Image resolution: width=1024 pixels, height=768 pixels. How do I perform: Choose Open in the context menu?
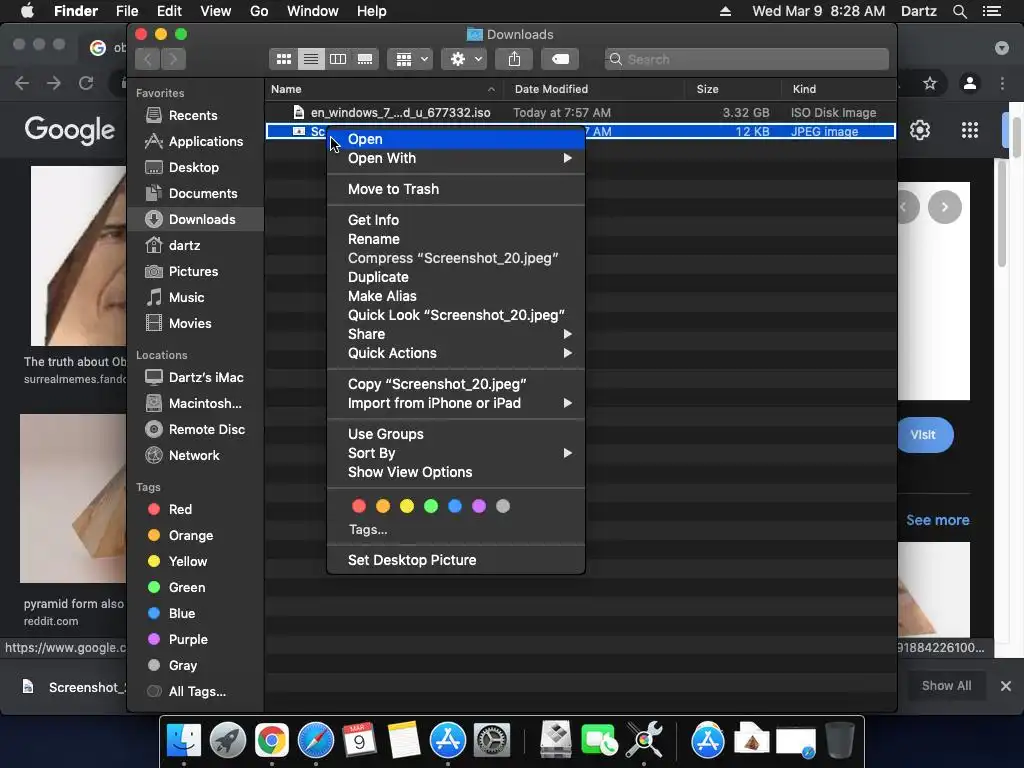pos(456,139)
